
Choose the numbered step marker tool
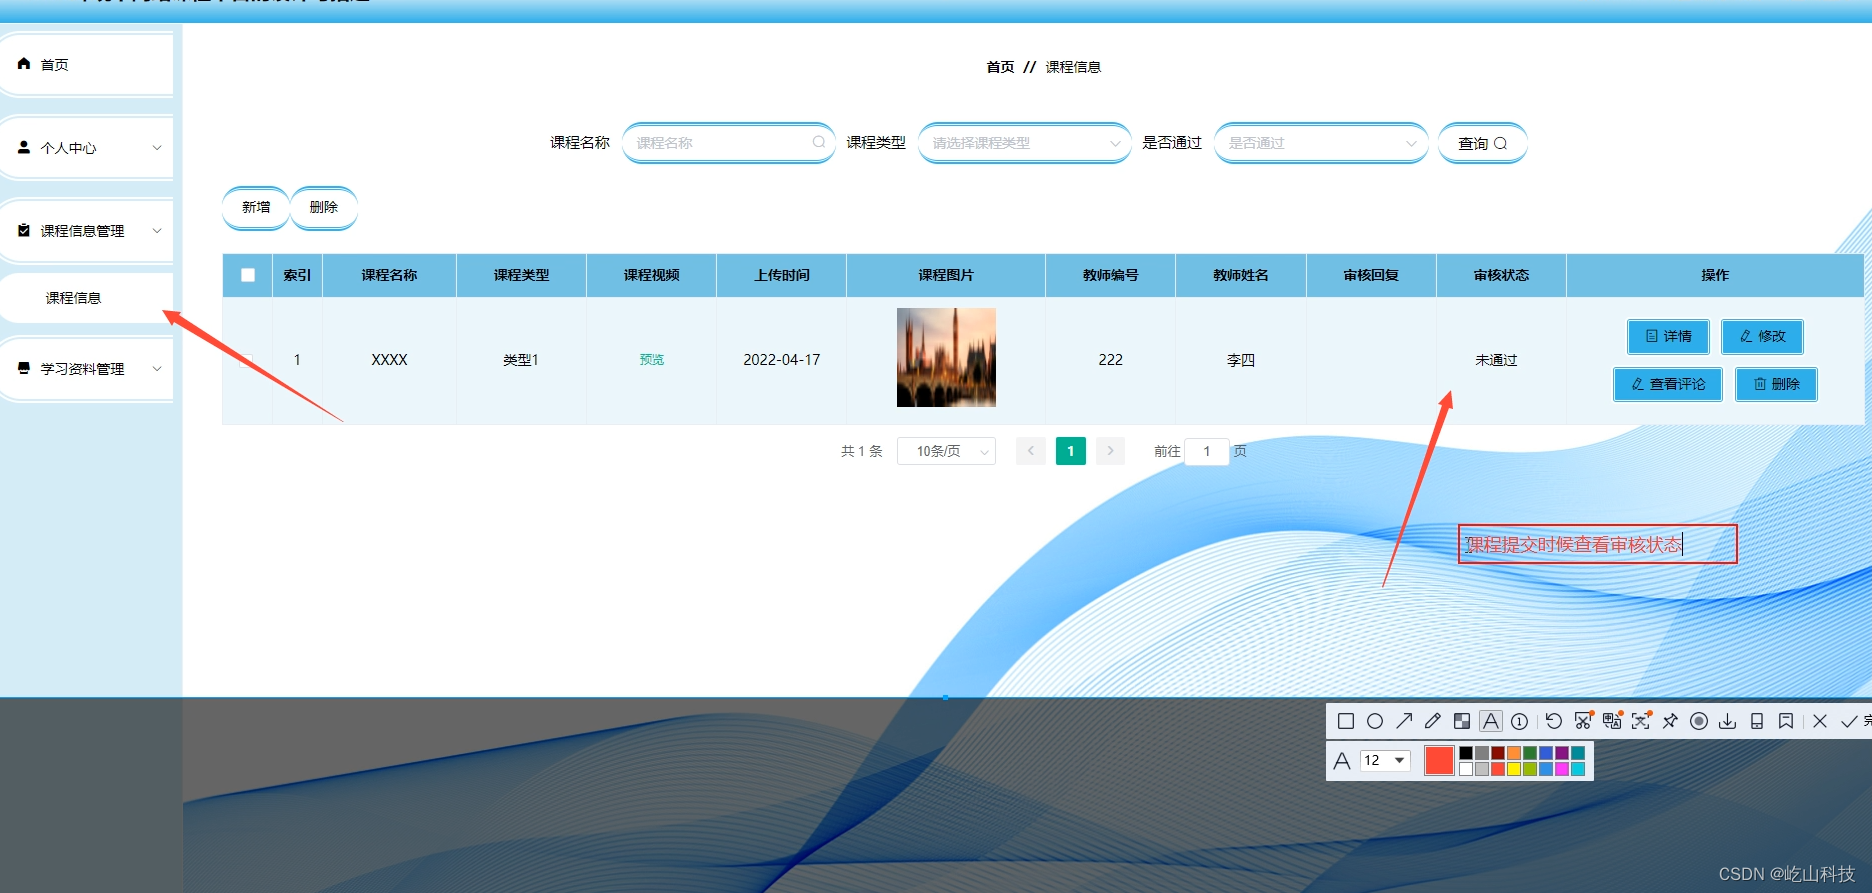pos(1520,721)
